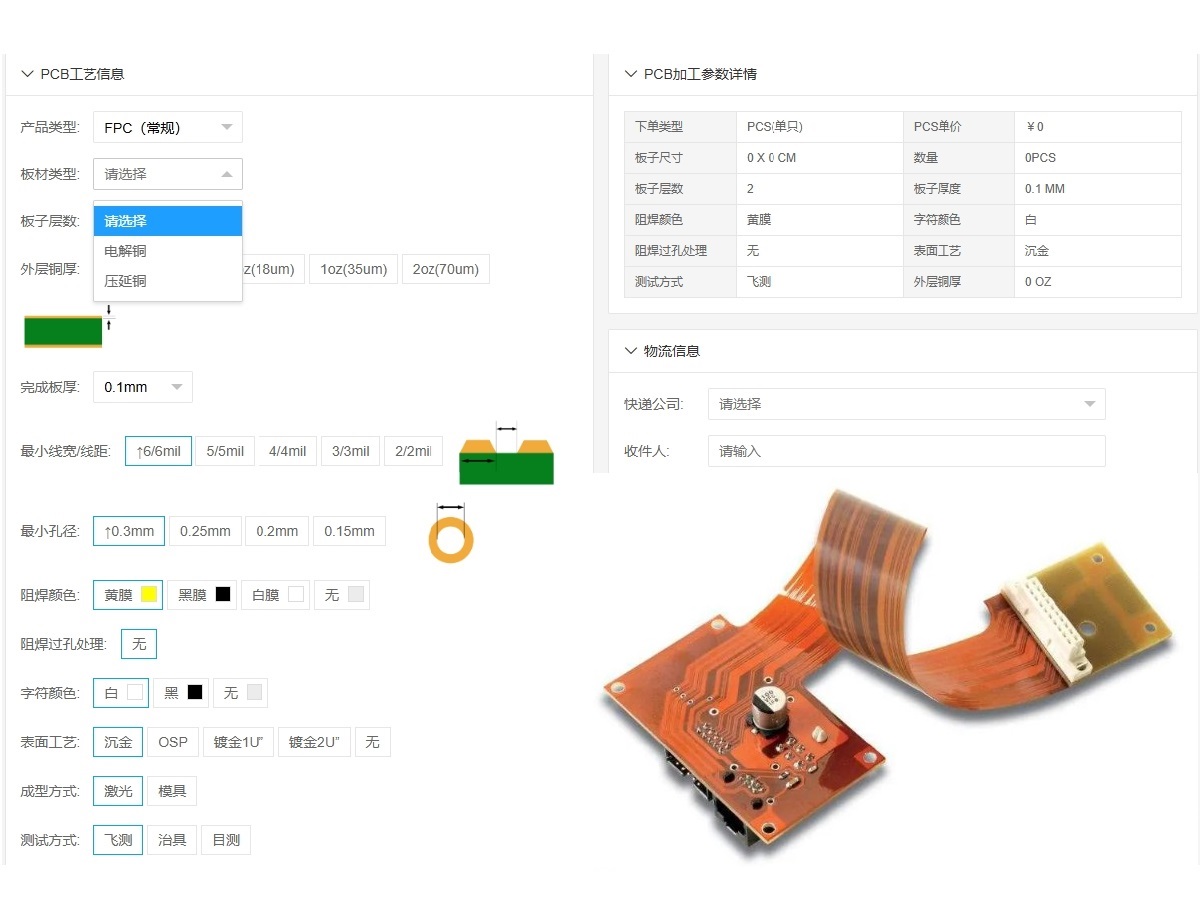1200x900 pixels.
Task: Select 0.2mm minimum hole diameter
Action: click(277, 531)
